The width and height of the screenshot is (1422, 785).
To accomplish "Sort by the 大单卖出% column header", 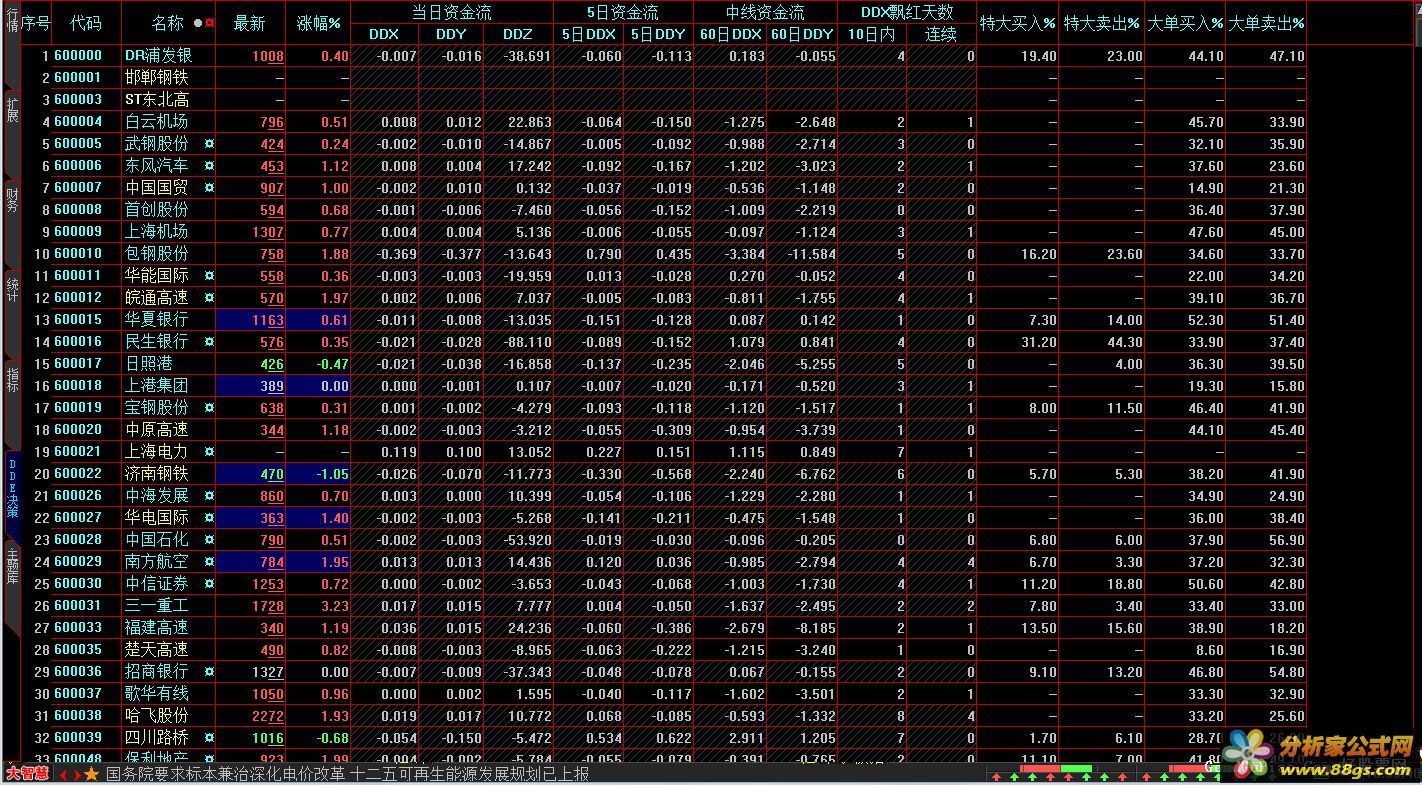I will pyautogui.click(x=1266, y=23).
